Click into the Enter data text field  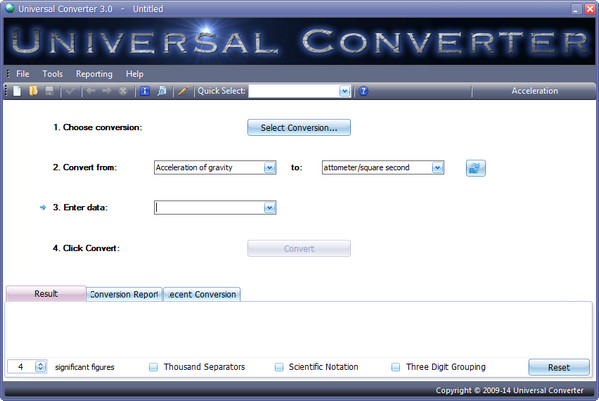(x=209, y=208)
